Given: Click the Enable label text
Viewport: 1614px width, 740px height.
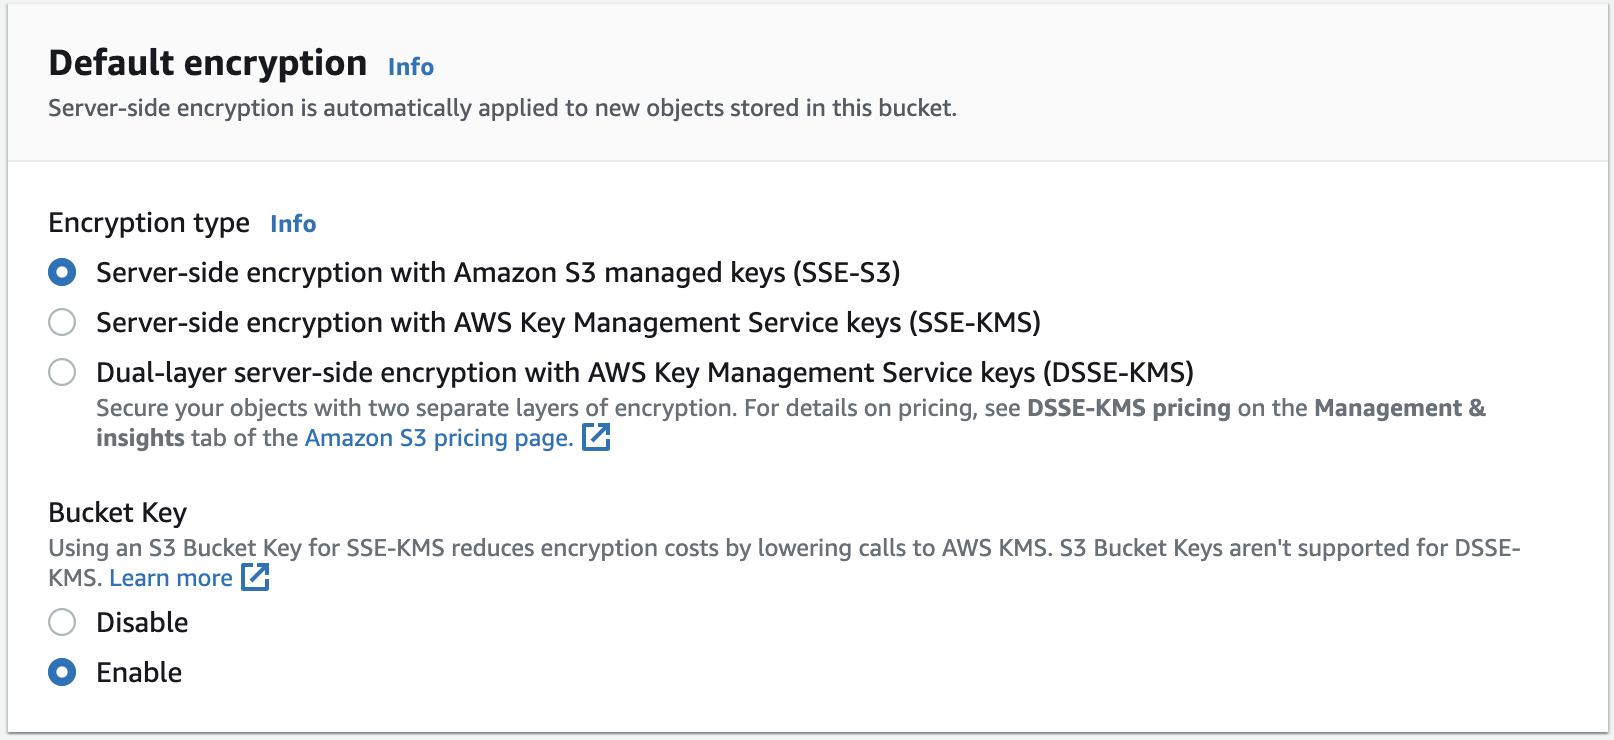Looking at the screenshot, I should click(x=139, y=672).
